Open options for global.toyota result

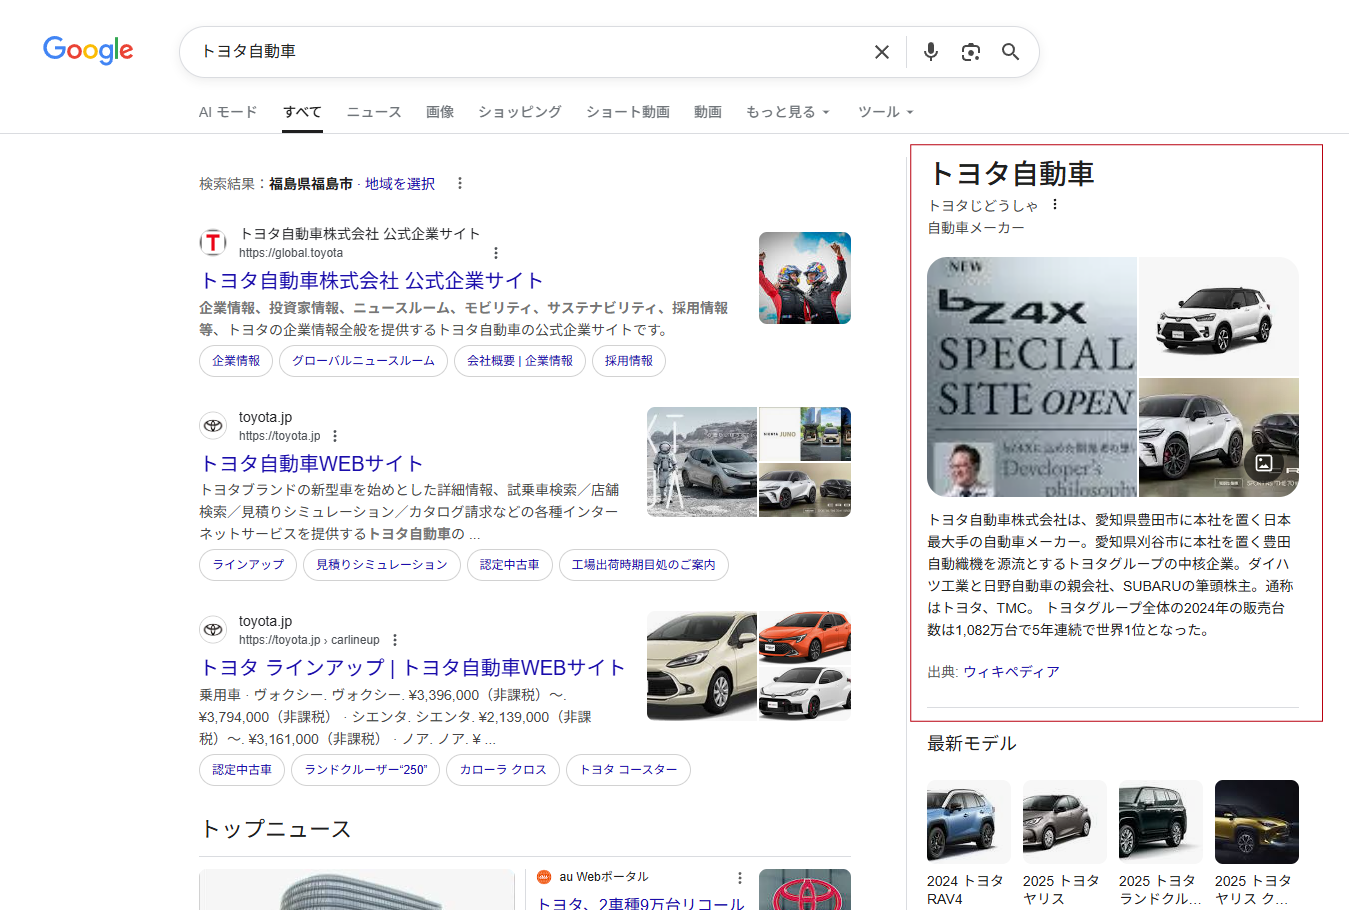pos(495,253)
